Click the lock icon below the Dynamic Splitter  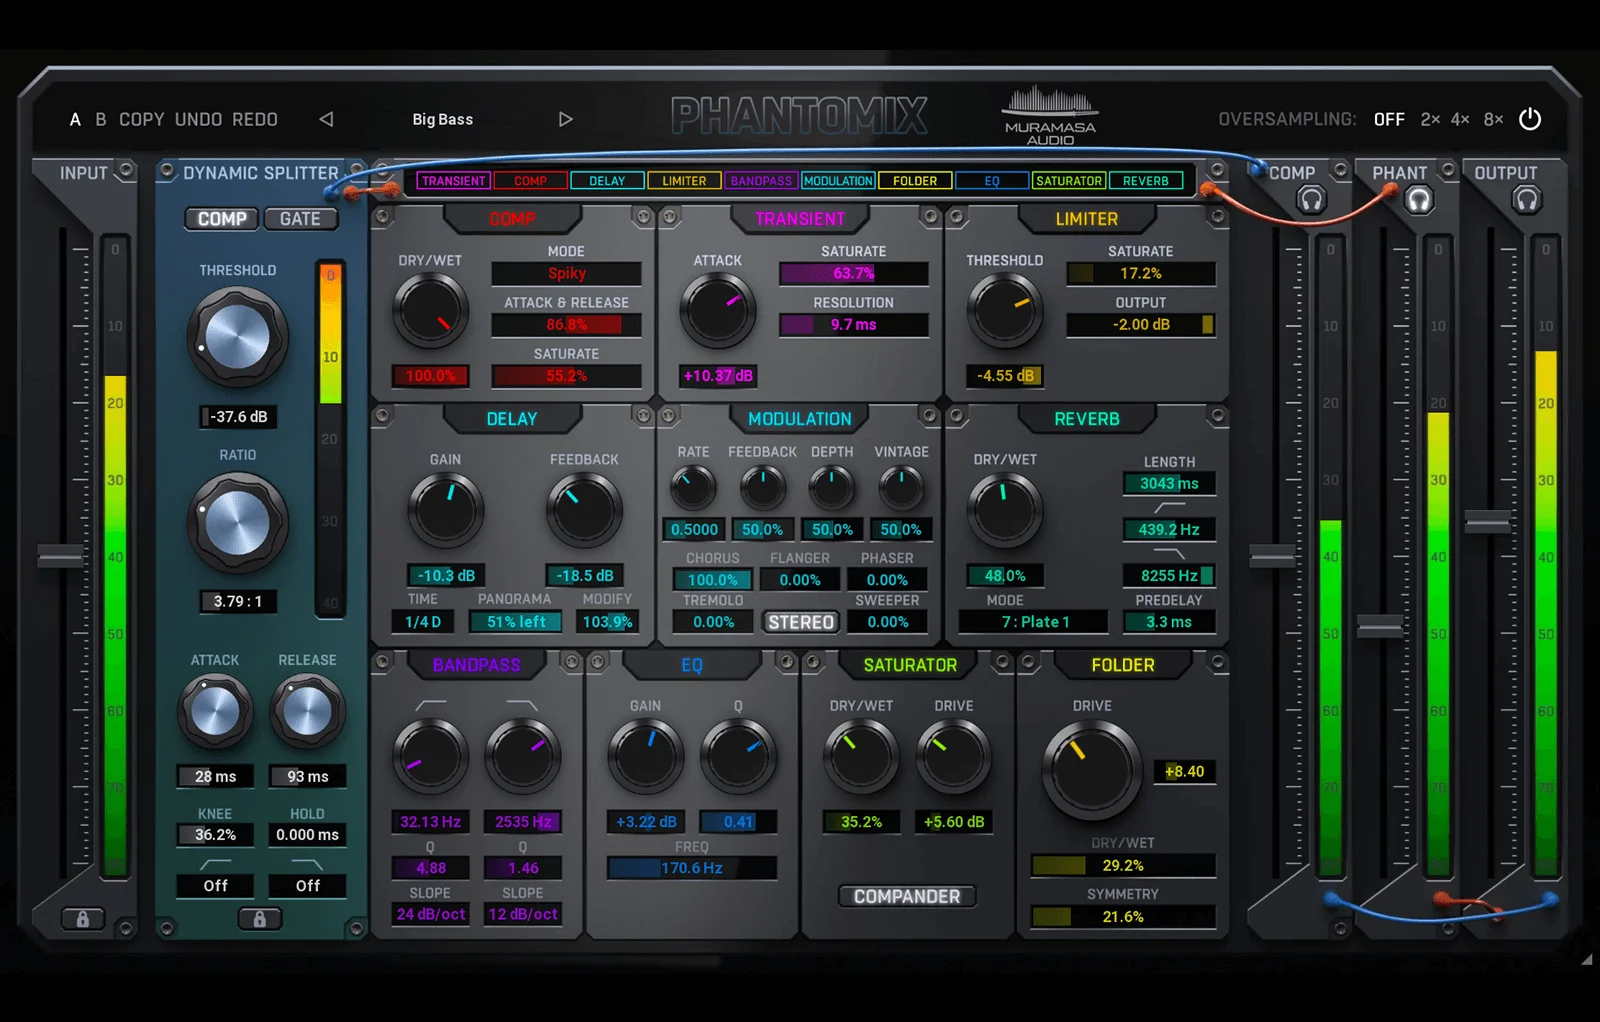[262, 918]
